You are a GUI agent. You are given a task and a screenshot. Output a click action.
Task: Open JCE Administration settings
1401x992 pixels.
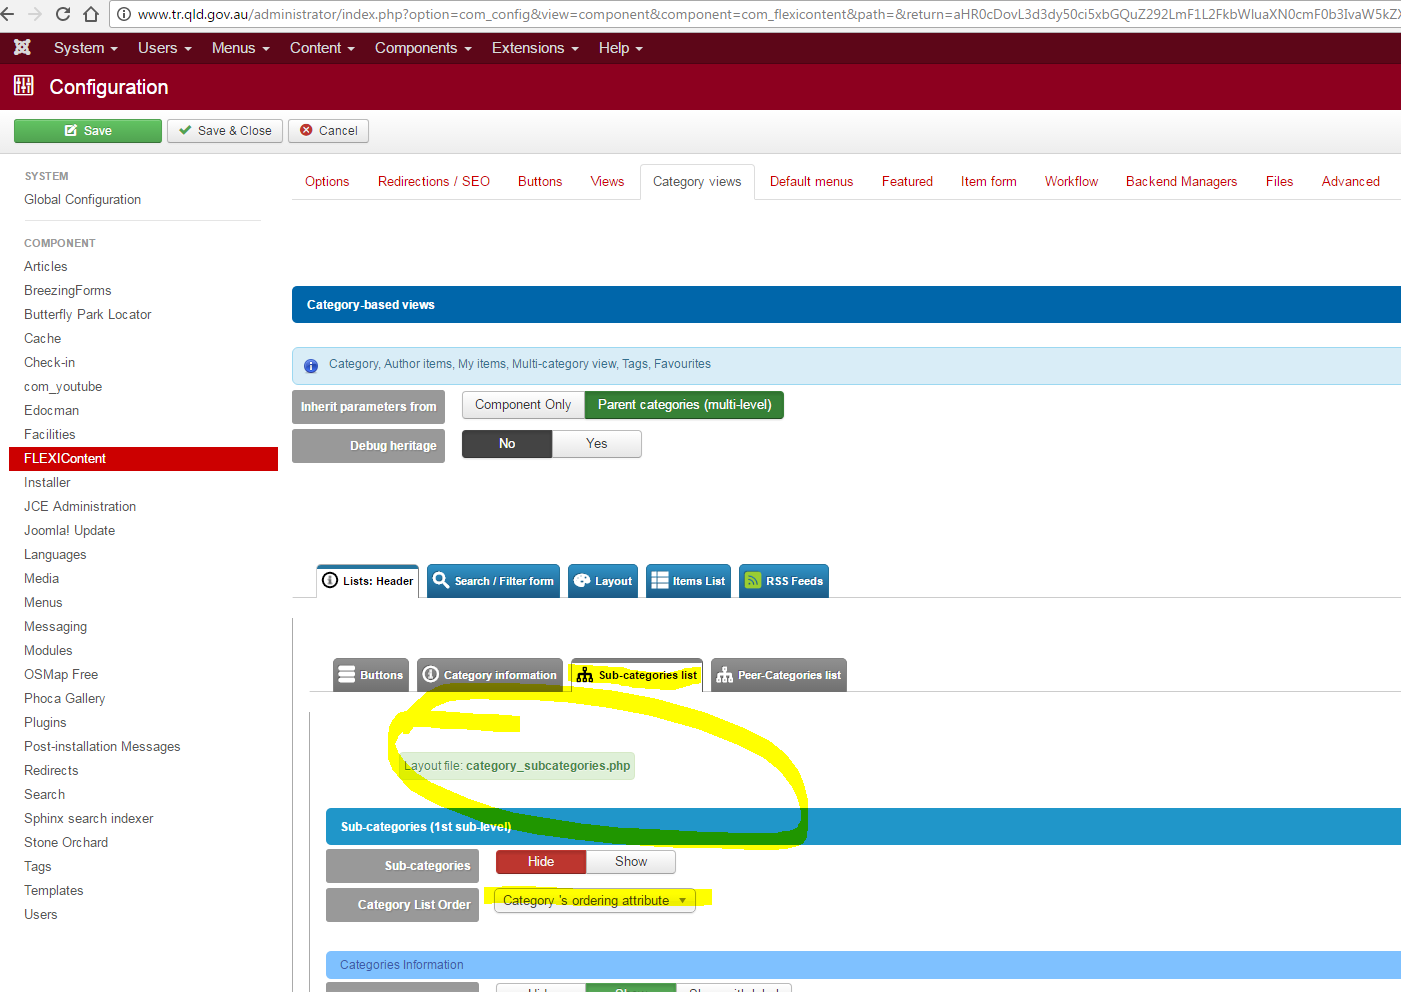tap(80, 507)
